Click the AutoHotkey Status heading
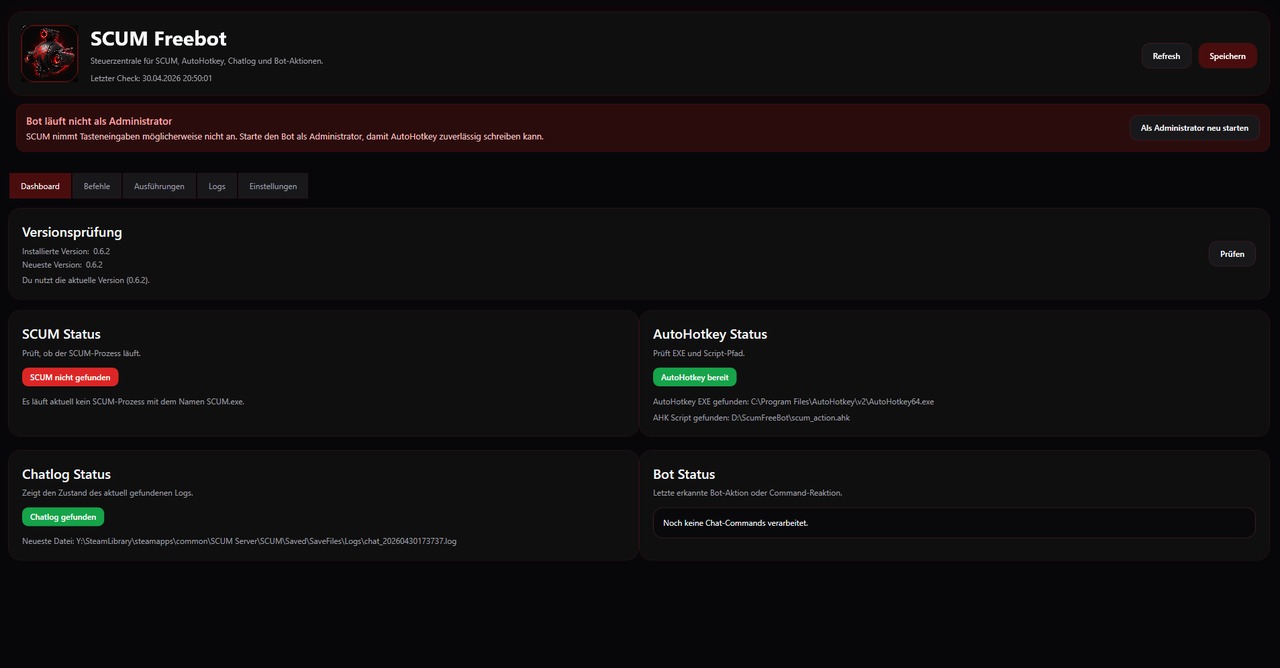Image resolution: width=1280 pixels, height=668 pixels. point(710,334)
